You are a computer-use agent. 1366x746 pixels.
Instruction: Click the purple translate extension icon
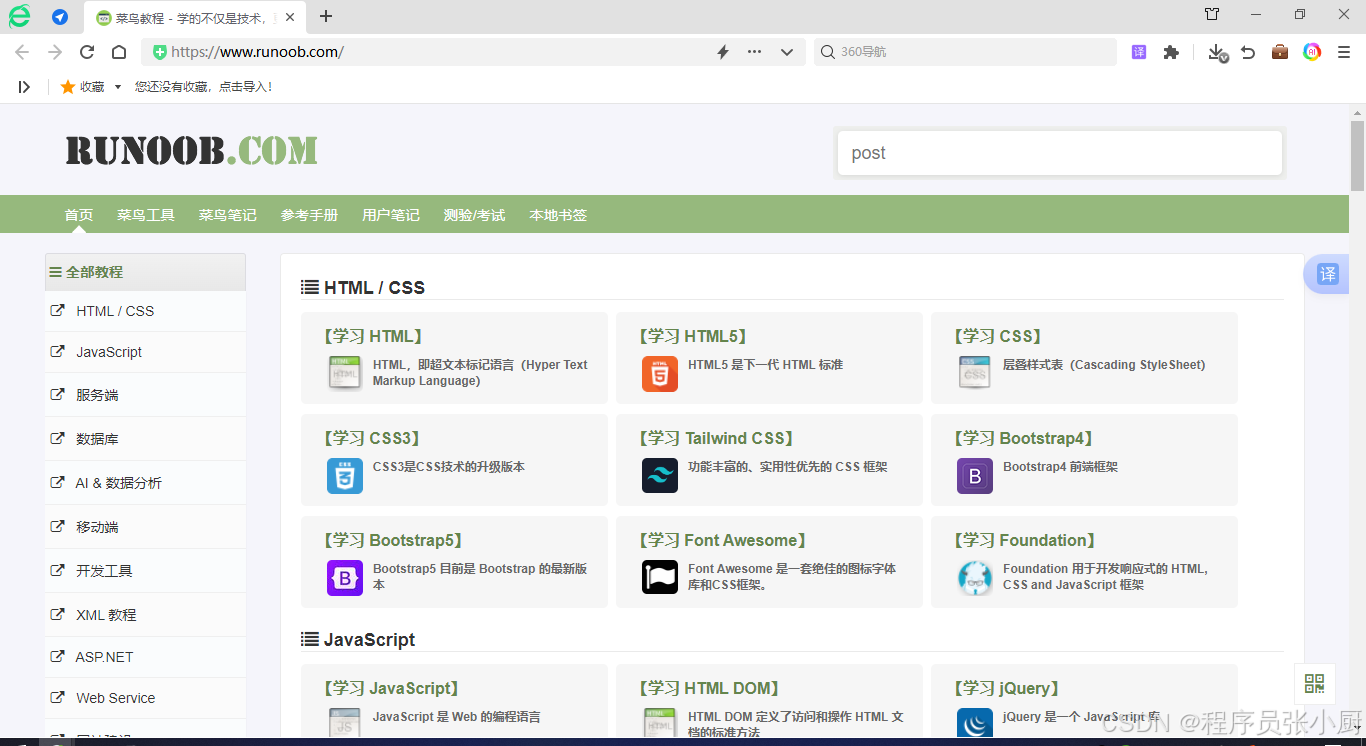1139,52
